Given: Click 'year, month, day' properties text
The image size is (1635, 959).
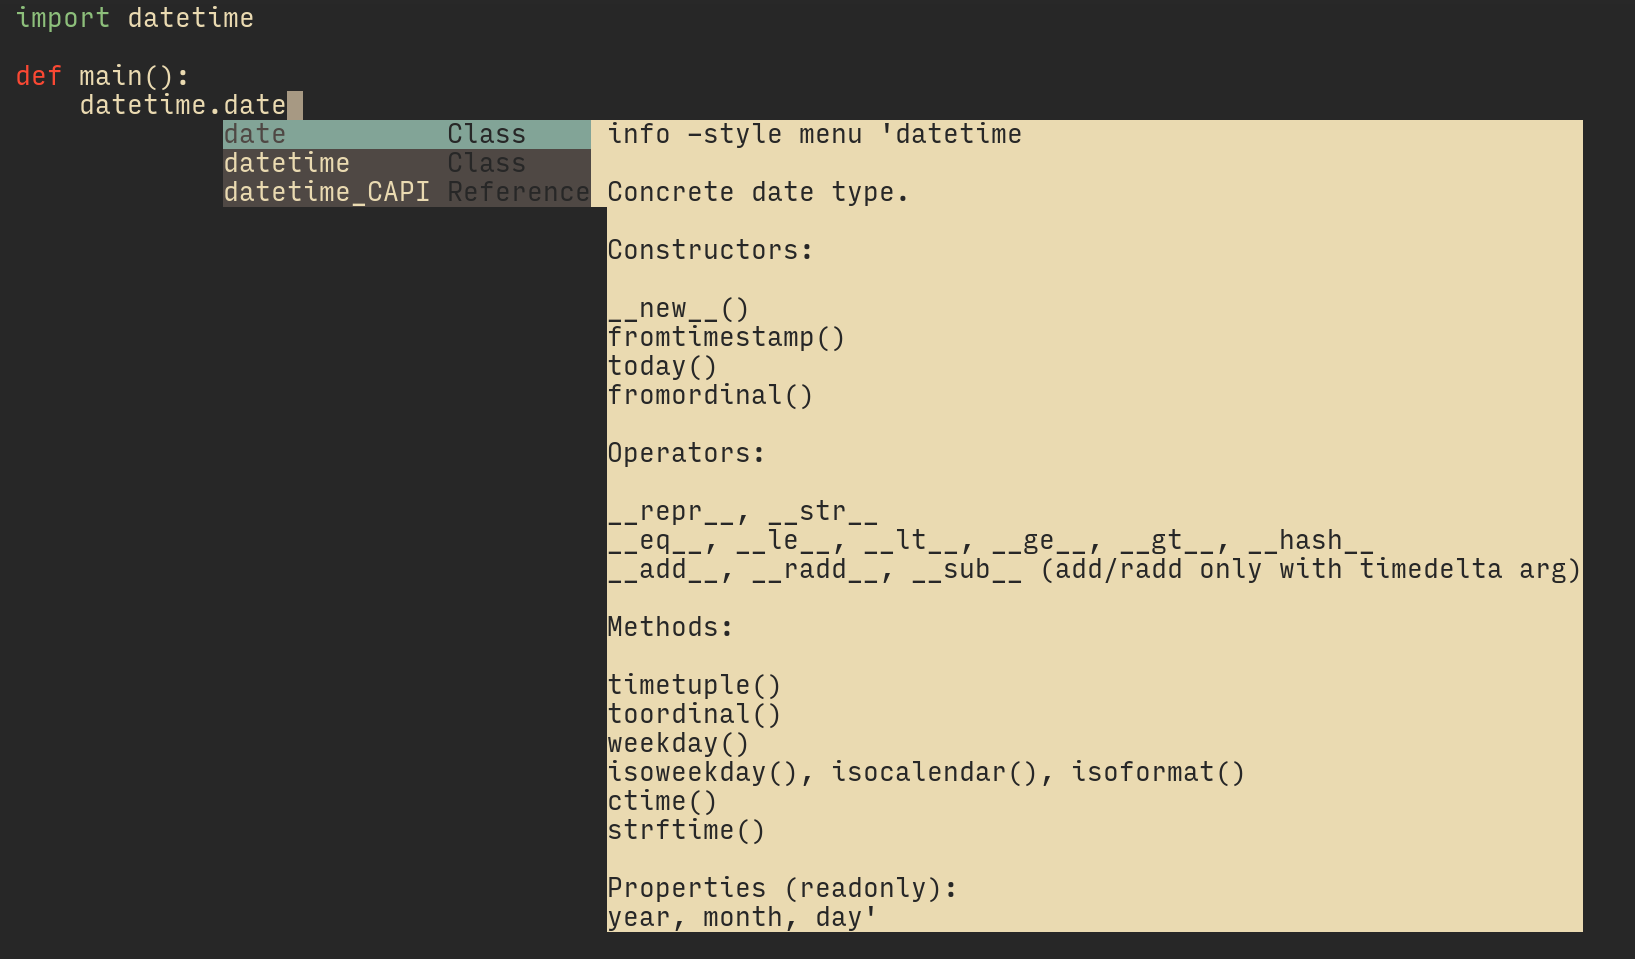Looking at the screenshot, I should 740,916.
